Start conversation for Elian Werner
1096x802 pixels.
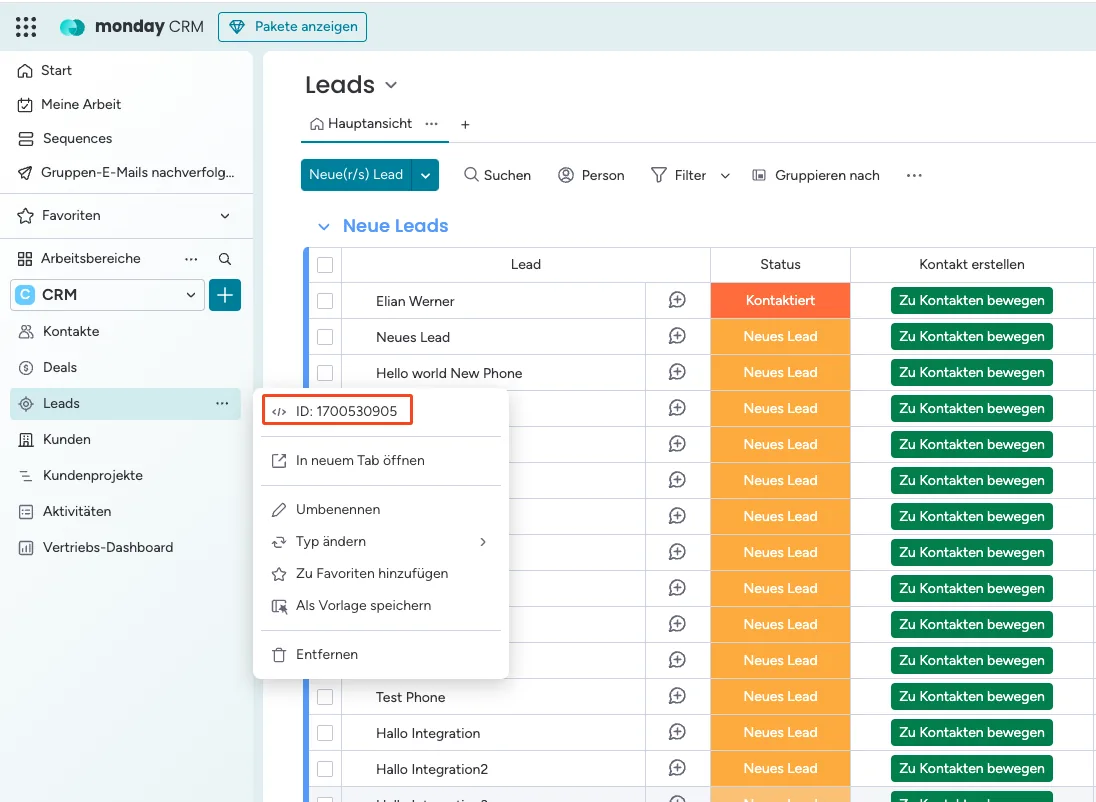pyautogui.click(x=677, y=301)
